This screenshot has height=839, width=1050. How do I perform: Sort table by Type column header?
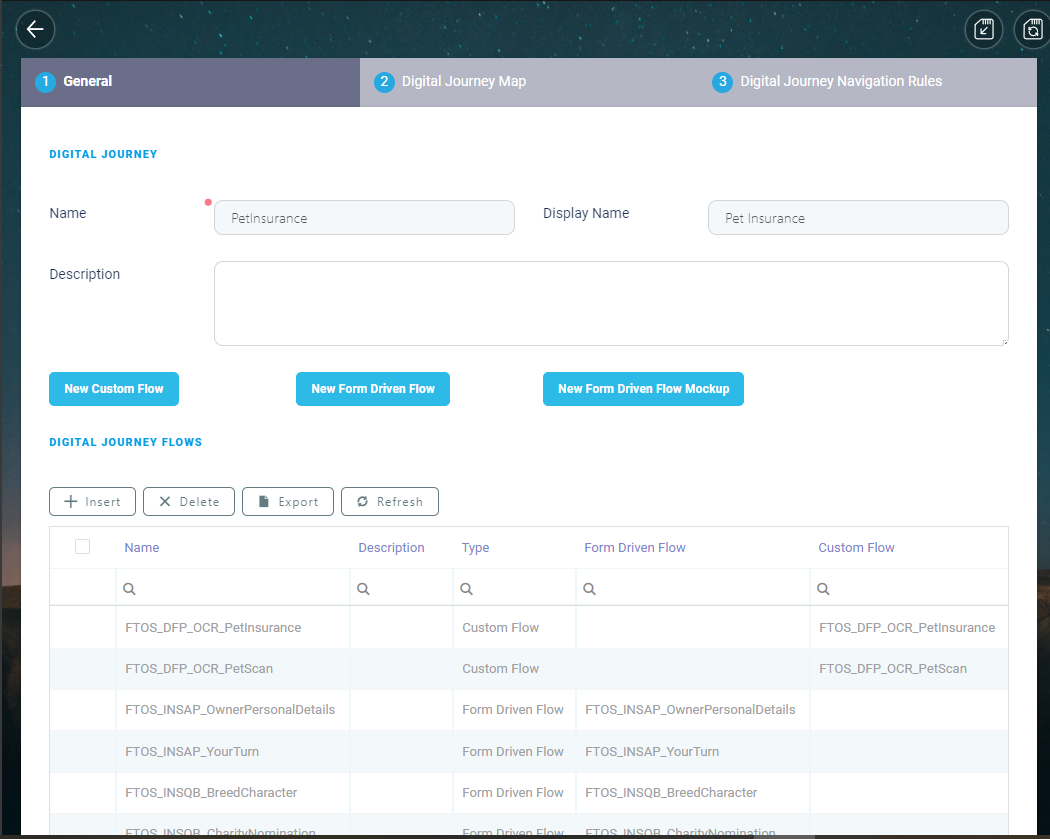coord(475,548)
